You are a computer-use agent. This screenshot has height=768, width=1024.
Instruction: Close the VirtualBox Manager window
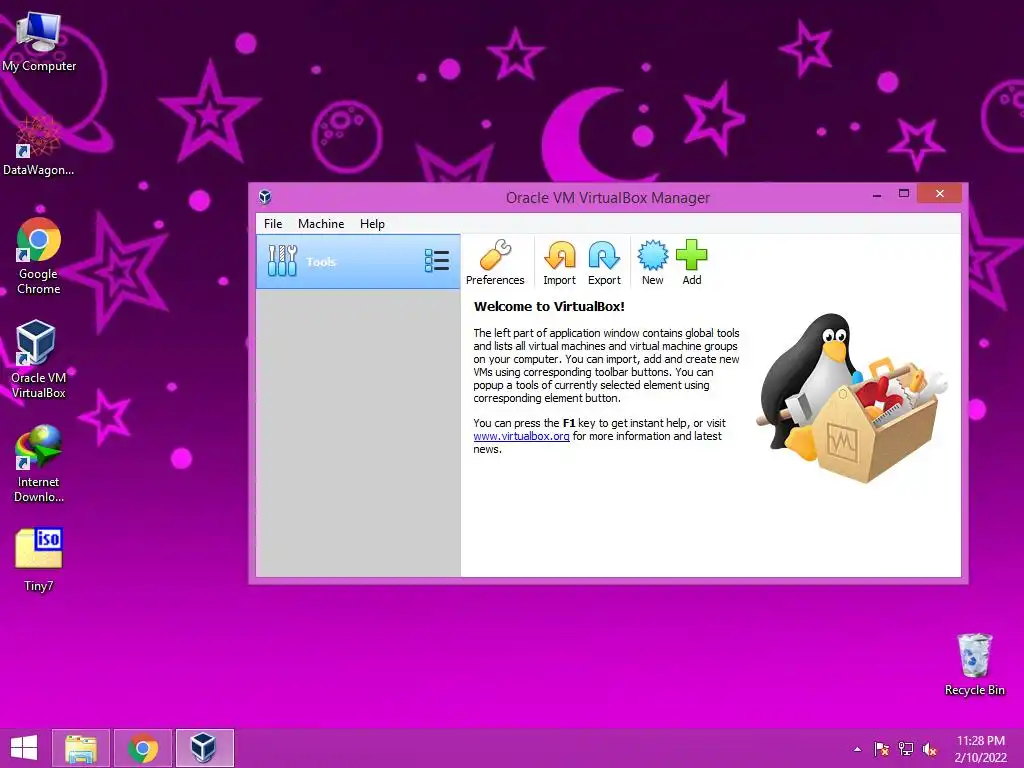939,193
